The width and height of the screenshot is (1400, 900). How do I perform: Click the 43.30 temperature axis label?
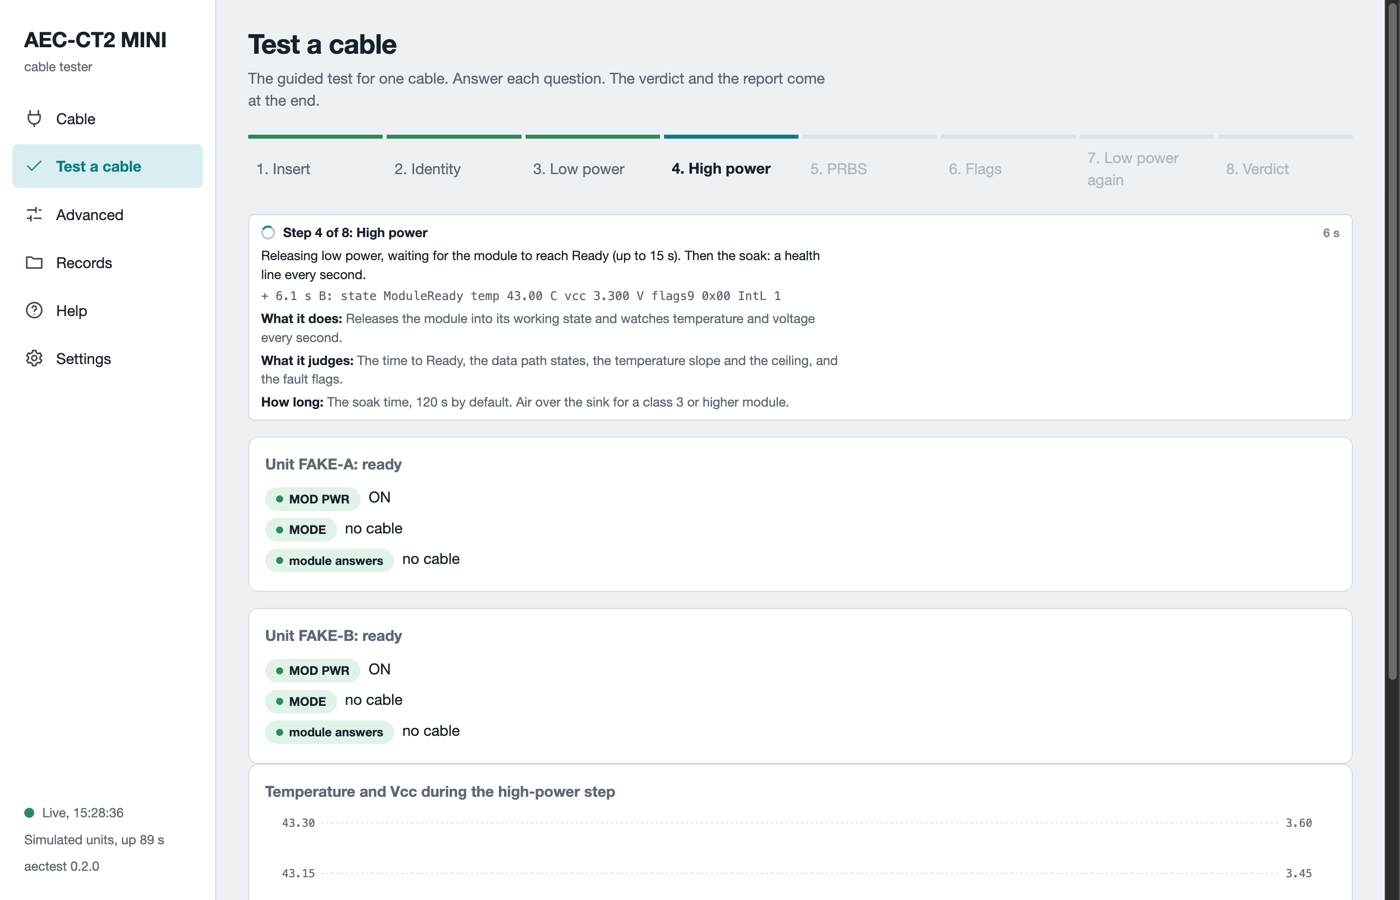point(298,823)
